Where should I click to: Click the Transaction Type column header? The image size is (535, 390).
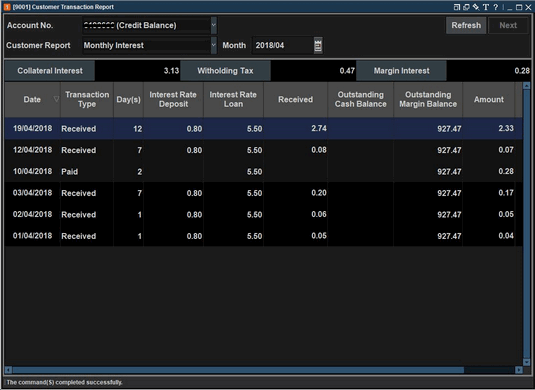point(87,99)
